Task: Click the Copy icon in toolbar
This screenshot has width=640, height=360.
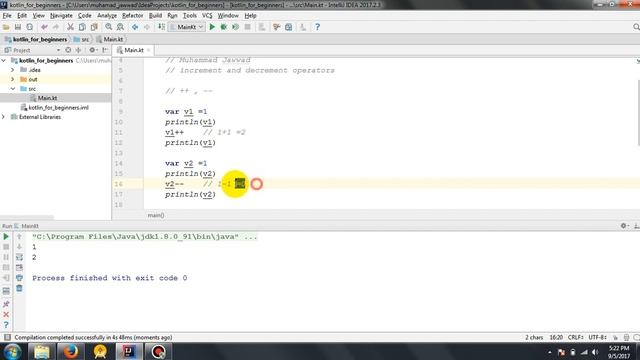Action: tap(82, 27)
